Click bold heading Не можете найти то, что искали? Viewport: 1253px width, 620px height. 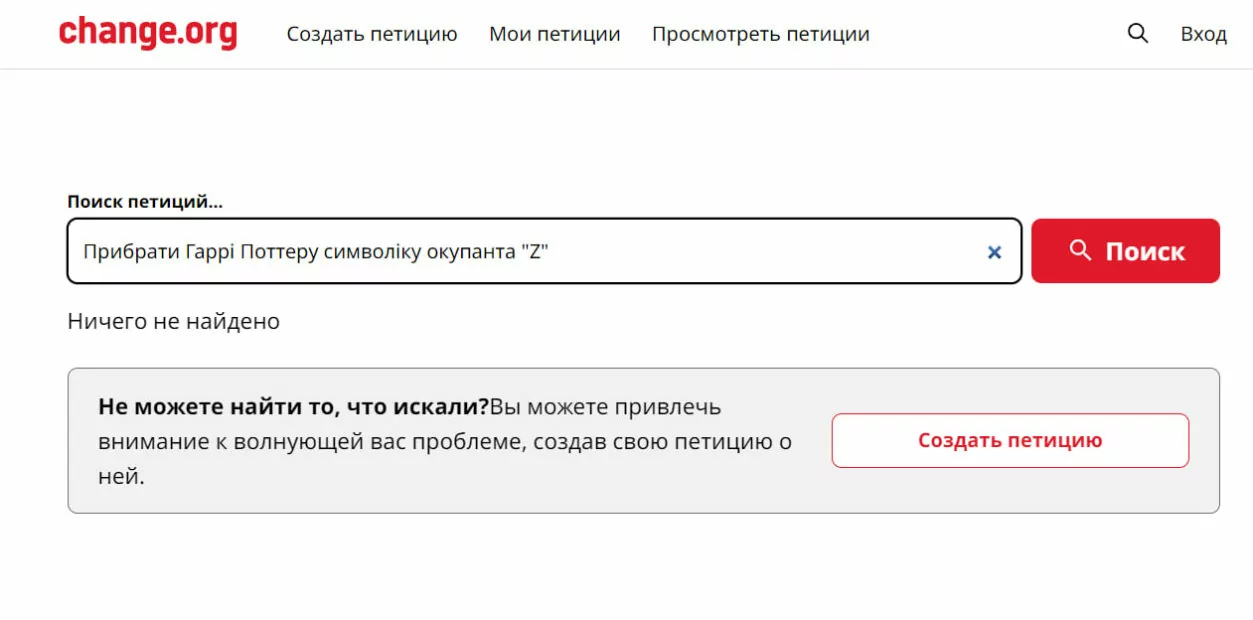(x=293, y=407)
